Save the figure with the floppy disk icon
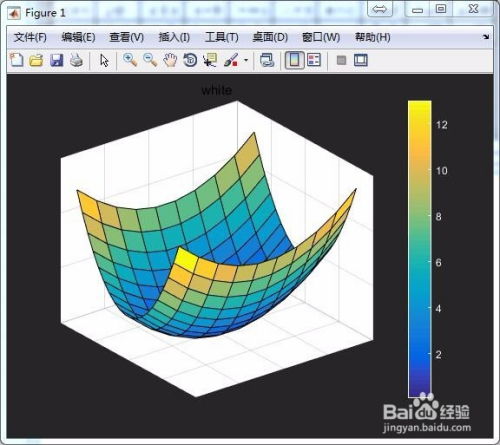This screenshot has height=445, width=500. (x=57, y=60)
